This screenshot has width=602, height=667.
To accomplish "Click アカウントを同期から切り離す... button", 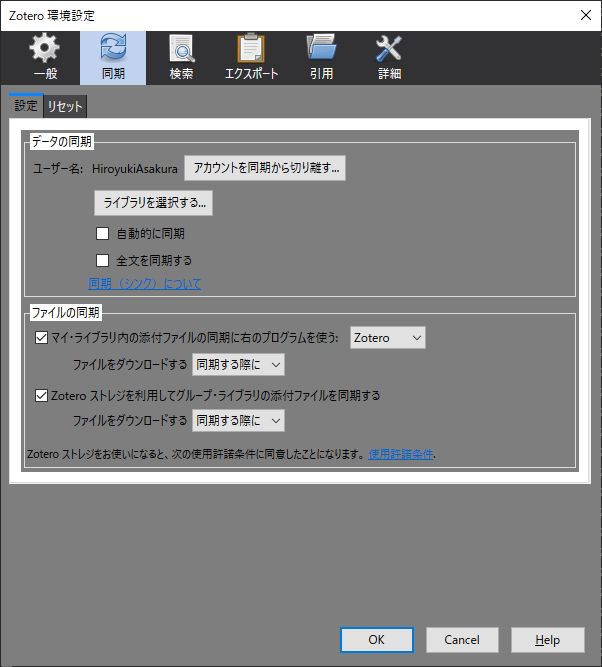I will click(265, 168).
